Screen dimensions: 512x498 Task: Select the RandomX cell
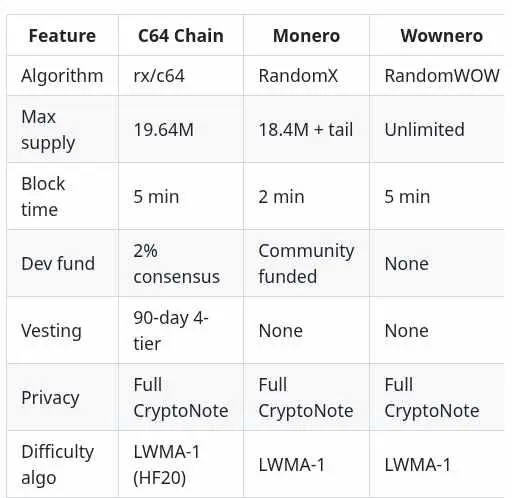click(x=306, y=76)
